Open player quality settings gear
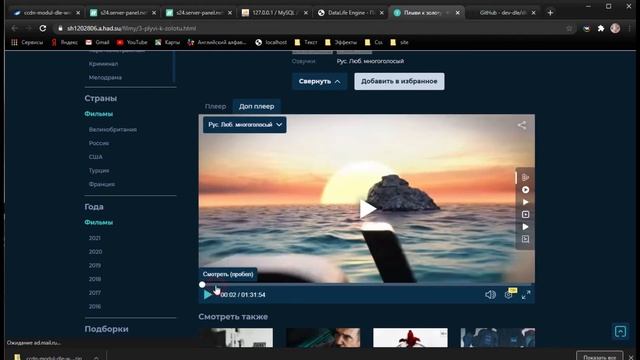 (x=509, y=294)
